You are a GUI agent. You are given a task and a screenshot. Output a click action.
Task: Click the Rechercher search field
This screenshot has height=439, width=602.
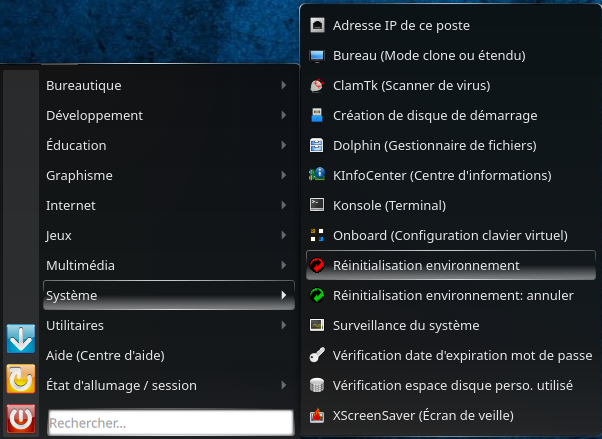[x=171, y=422]
